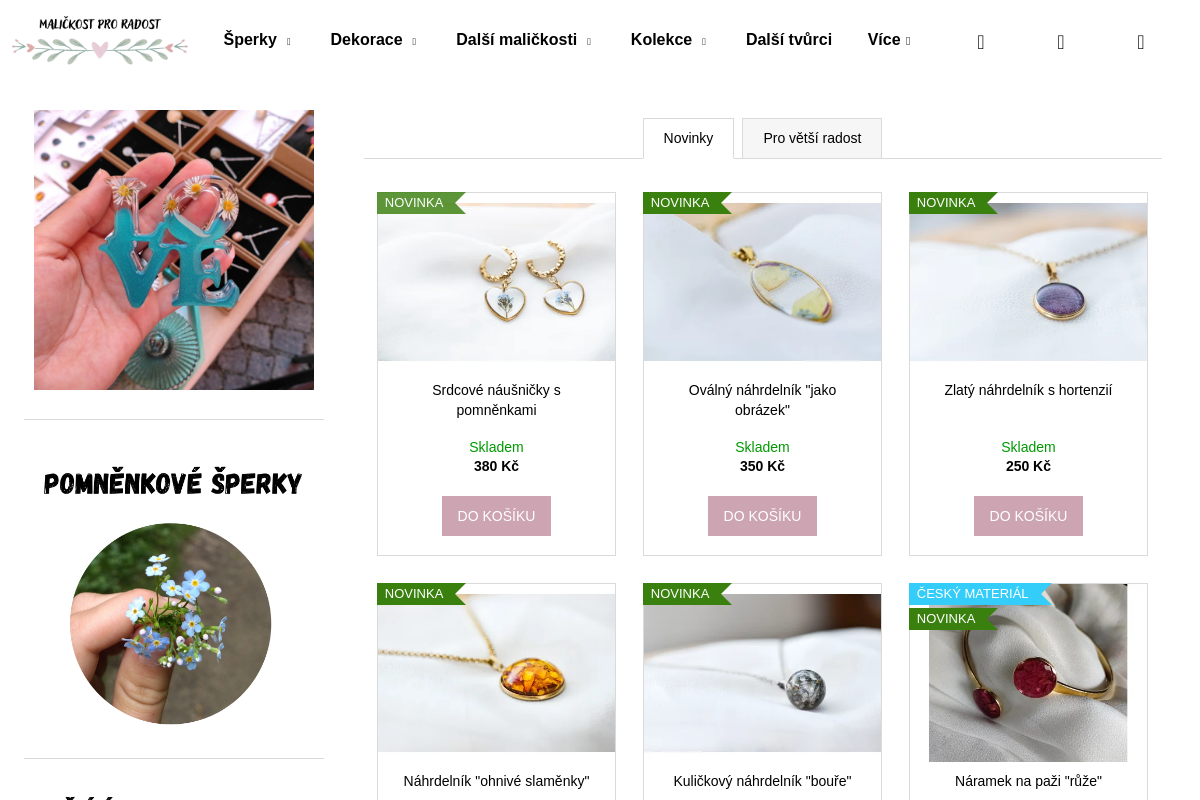The image size is (1200, 800).
Task: Open the forget-me-not flowers circular image
Action: (x=171, y=624)
